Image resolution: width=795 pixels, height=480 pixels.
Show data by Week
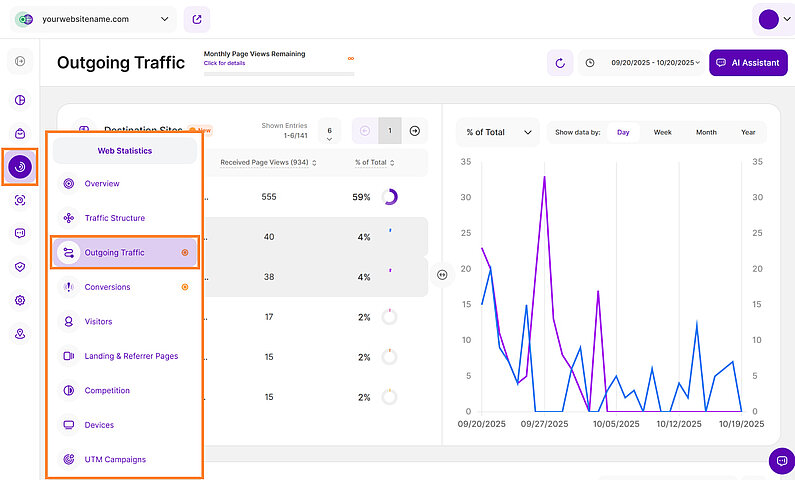click(x=662, y=132)
